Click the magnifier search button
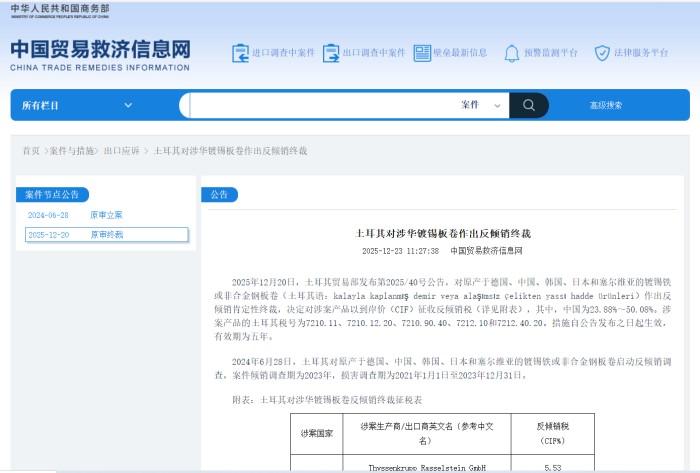This screenshot has height=473, width=700. pyautogui.click(x=529, y=105)
